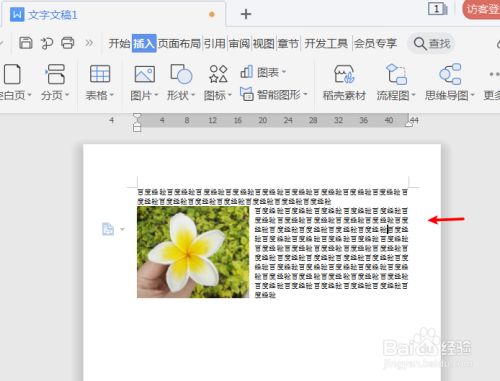This screenshot has width=500, height=381.
Task: Switch to the 页面布局 tab
Action: (179, 43)
